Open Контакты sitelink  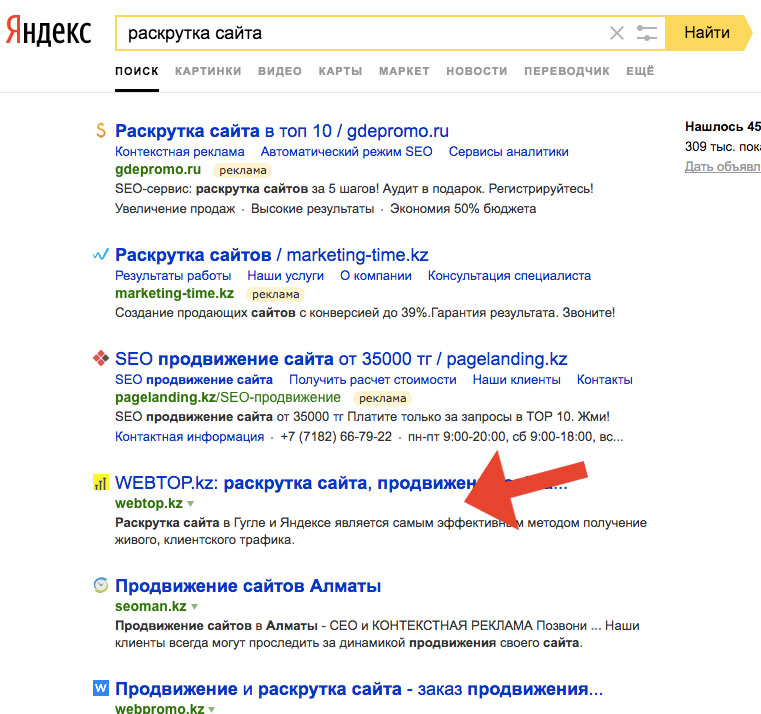(605, 380)
